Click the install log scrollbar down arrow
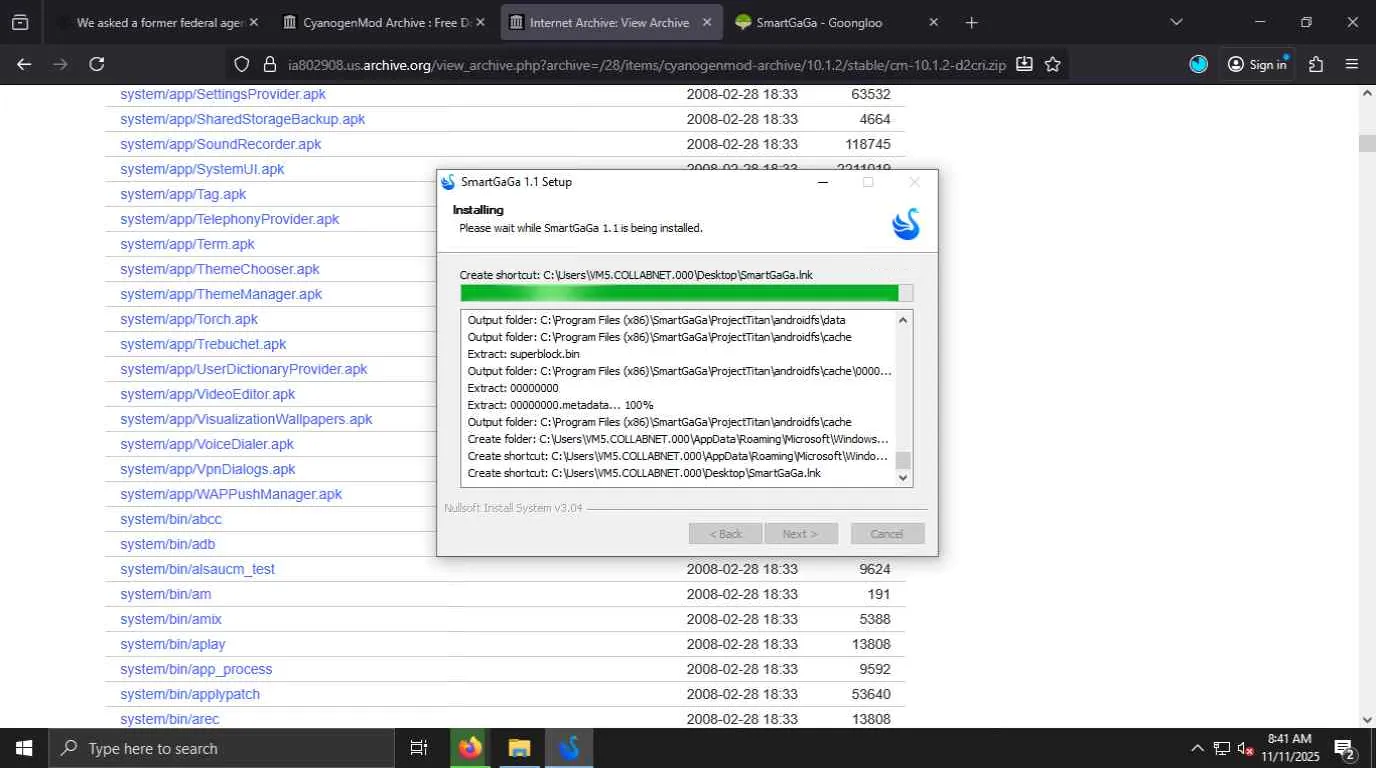This screenshot has height=768, width=1376. pos(903,478)
